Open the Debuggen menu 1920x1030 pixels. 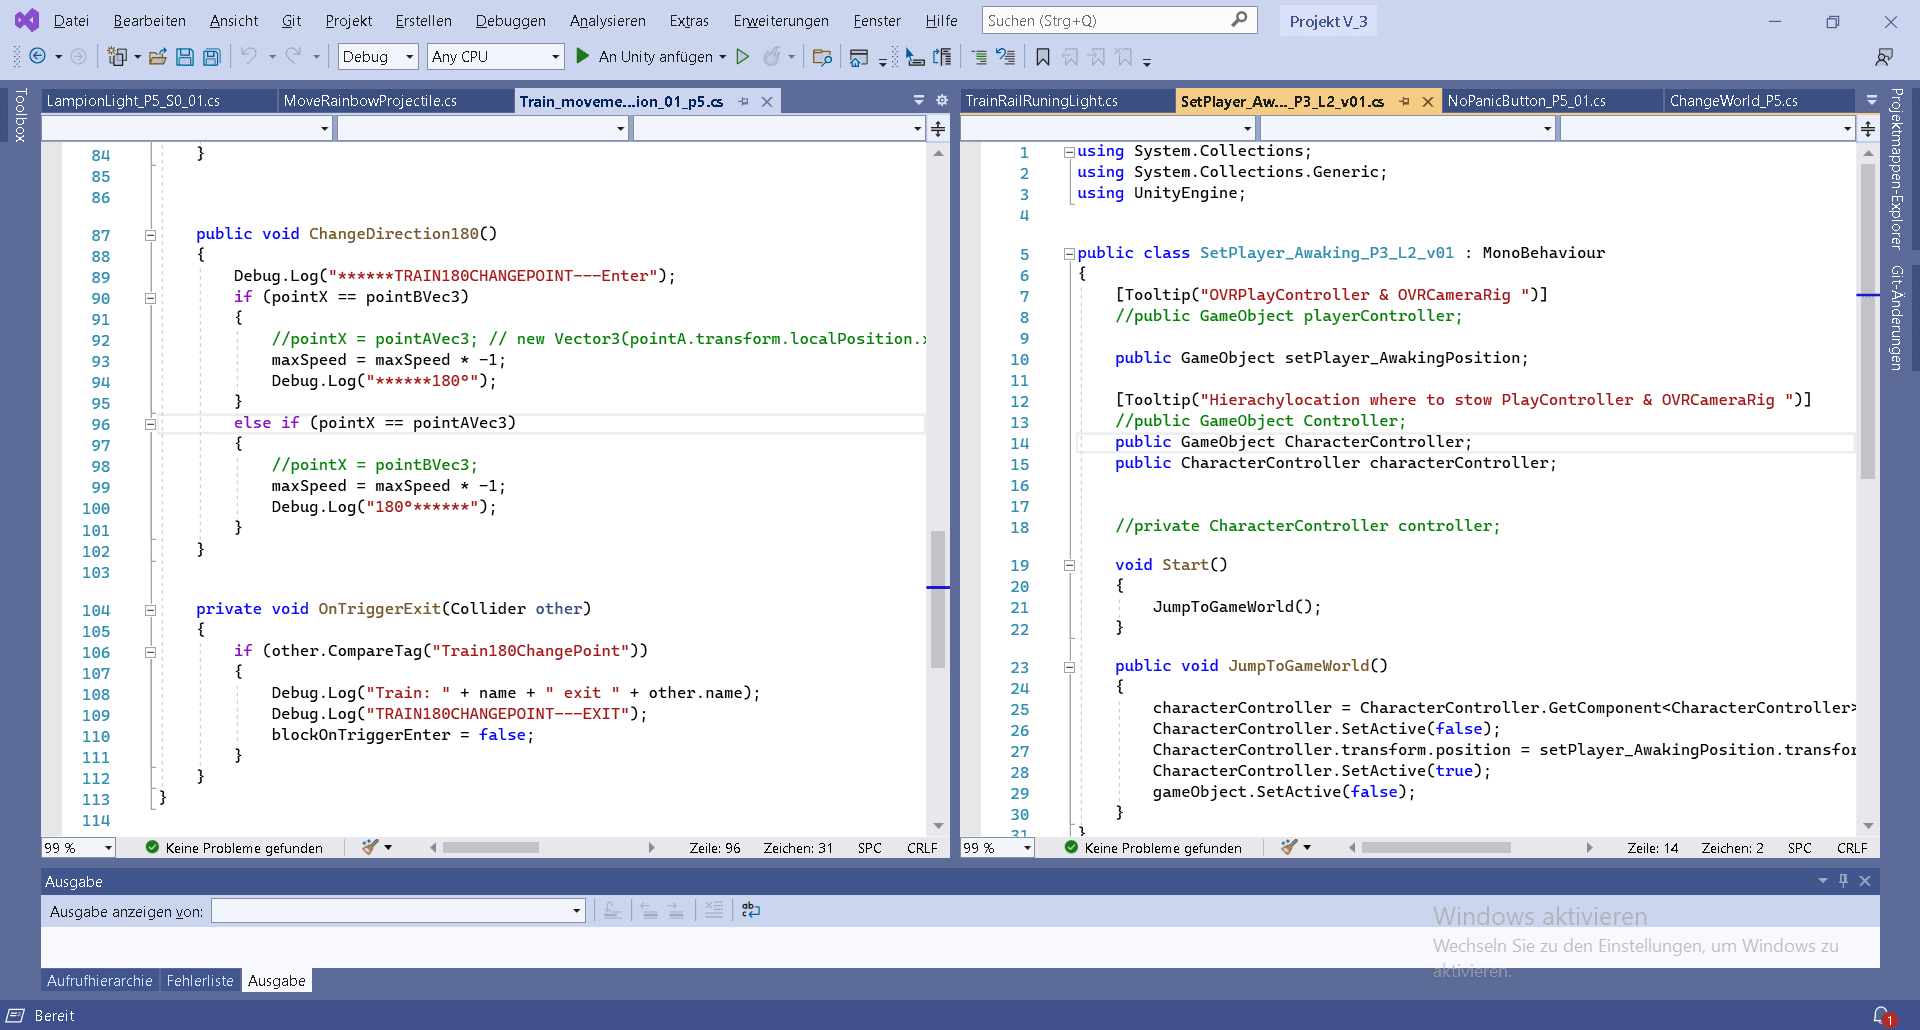click(510, 20)
